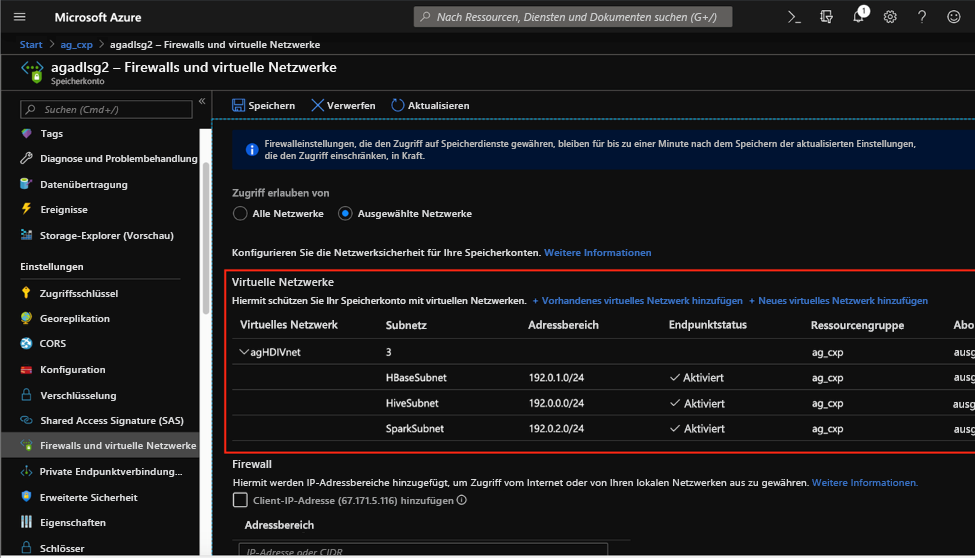Open portal settings gear
The width and height of the screenshot is (975, 558).
[x=890, y=17]
